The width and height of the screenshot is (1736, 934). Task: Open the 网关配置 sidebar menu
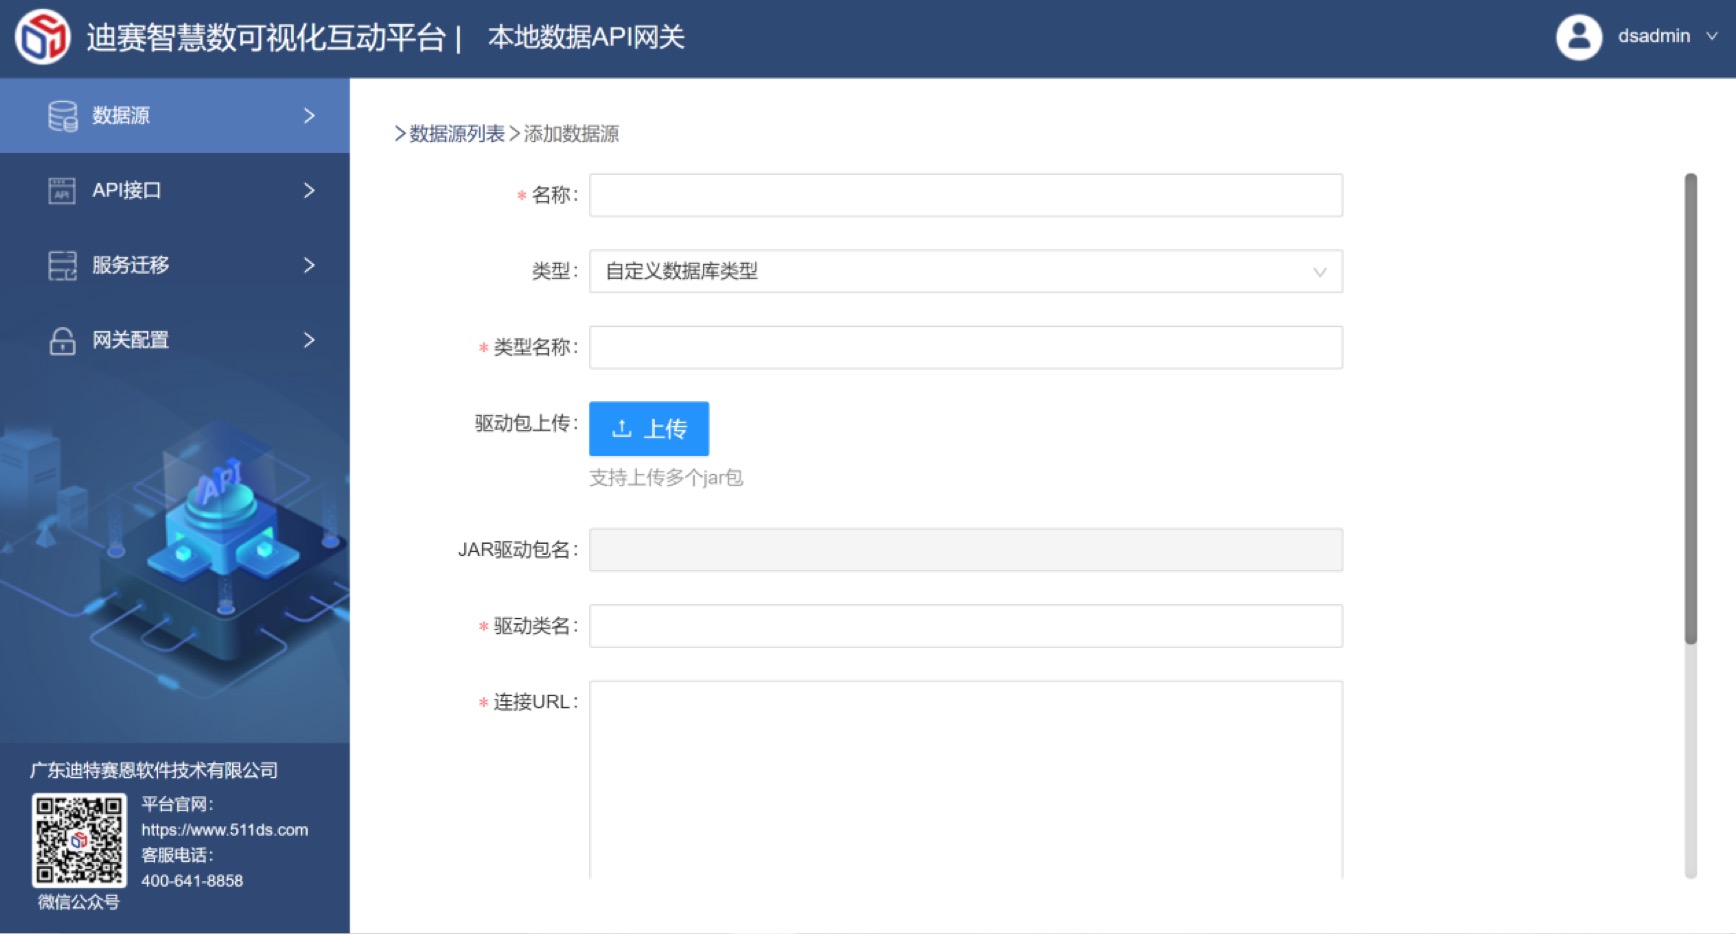click(175, 340)
